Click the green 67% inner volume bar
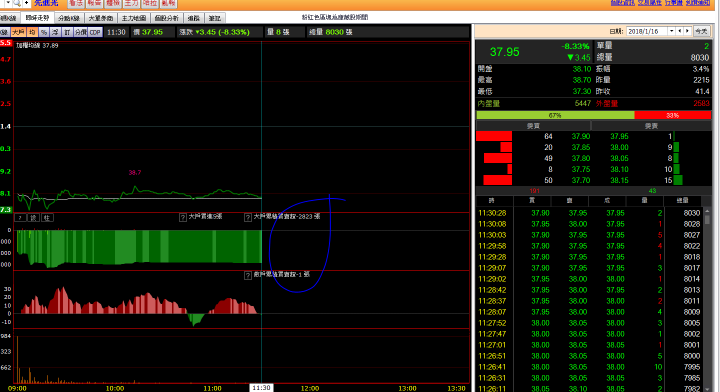This screenshot has height=392, width=720. [x=555, y=115]
